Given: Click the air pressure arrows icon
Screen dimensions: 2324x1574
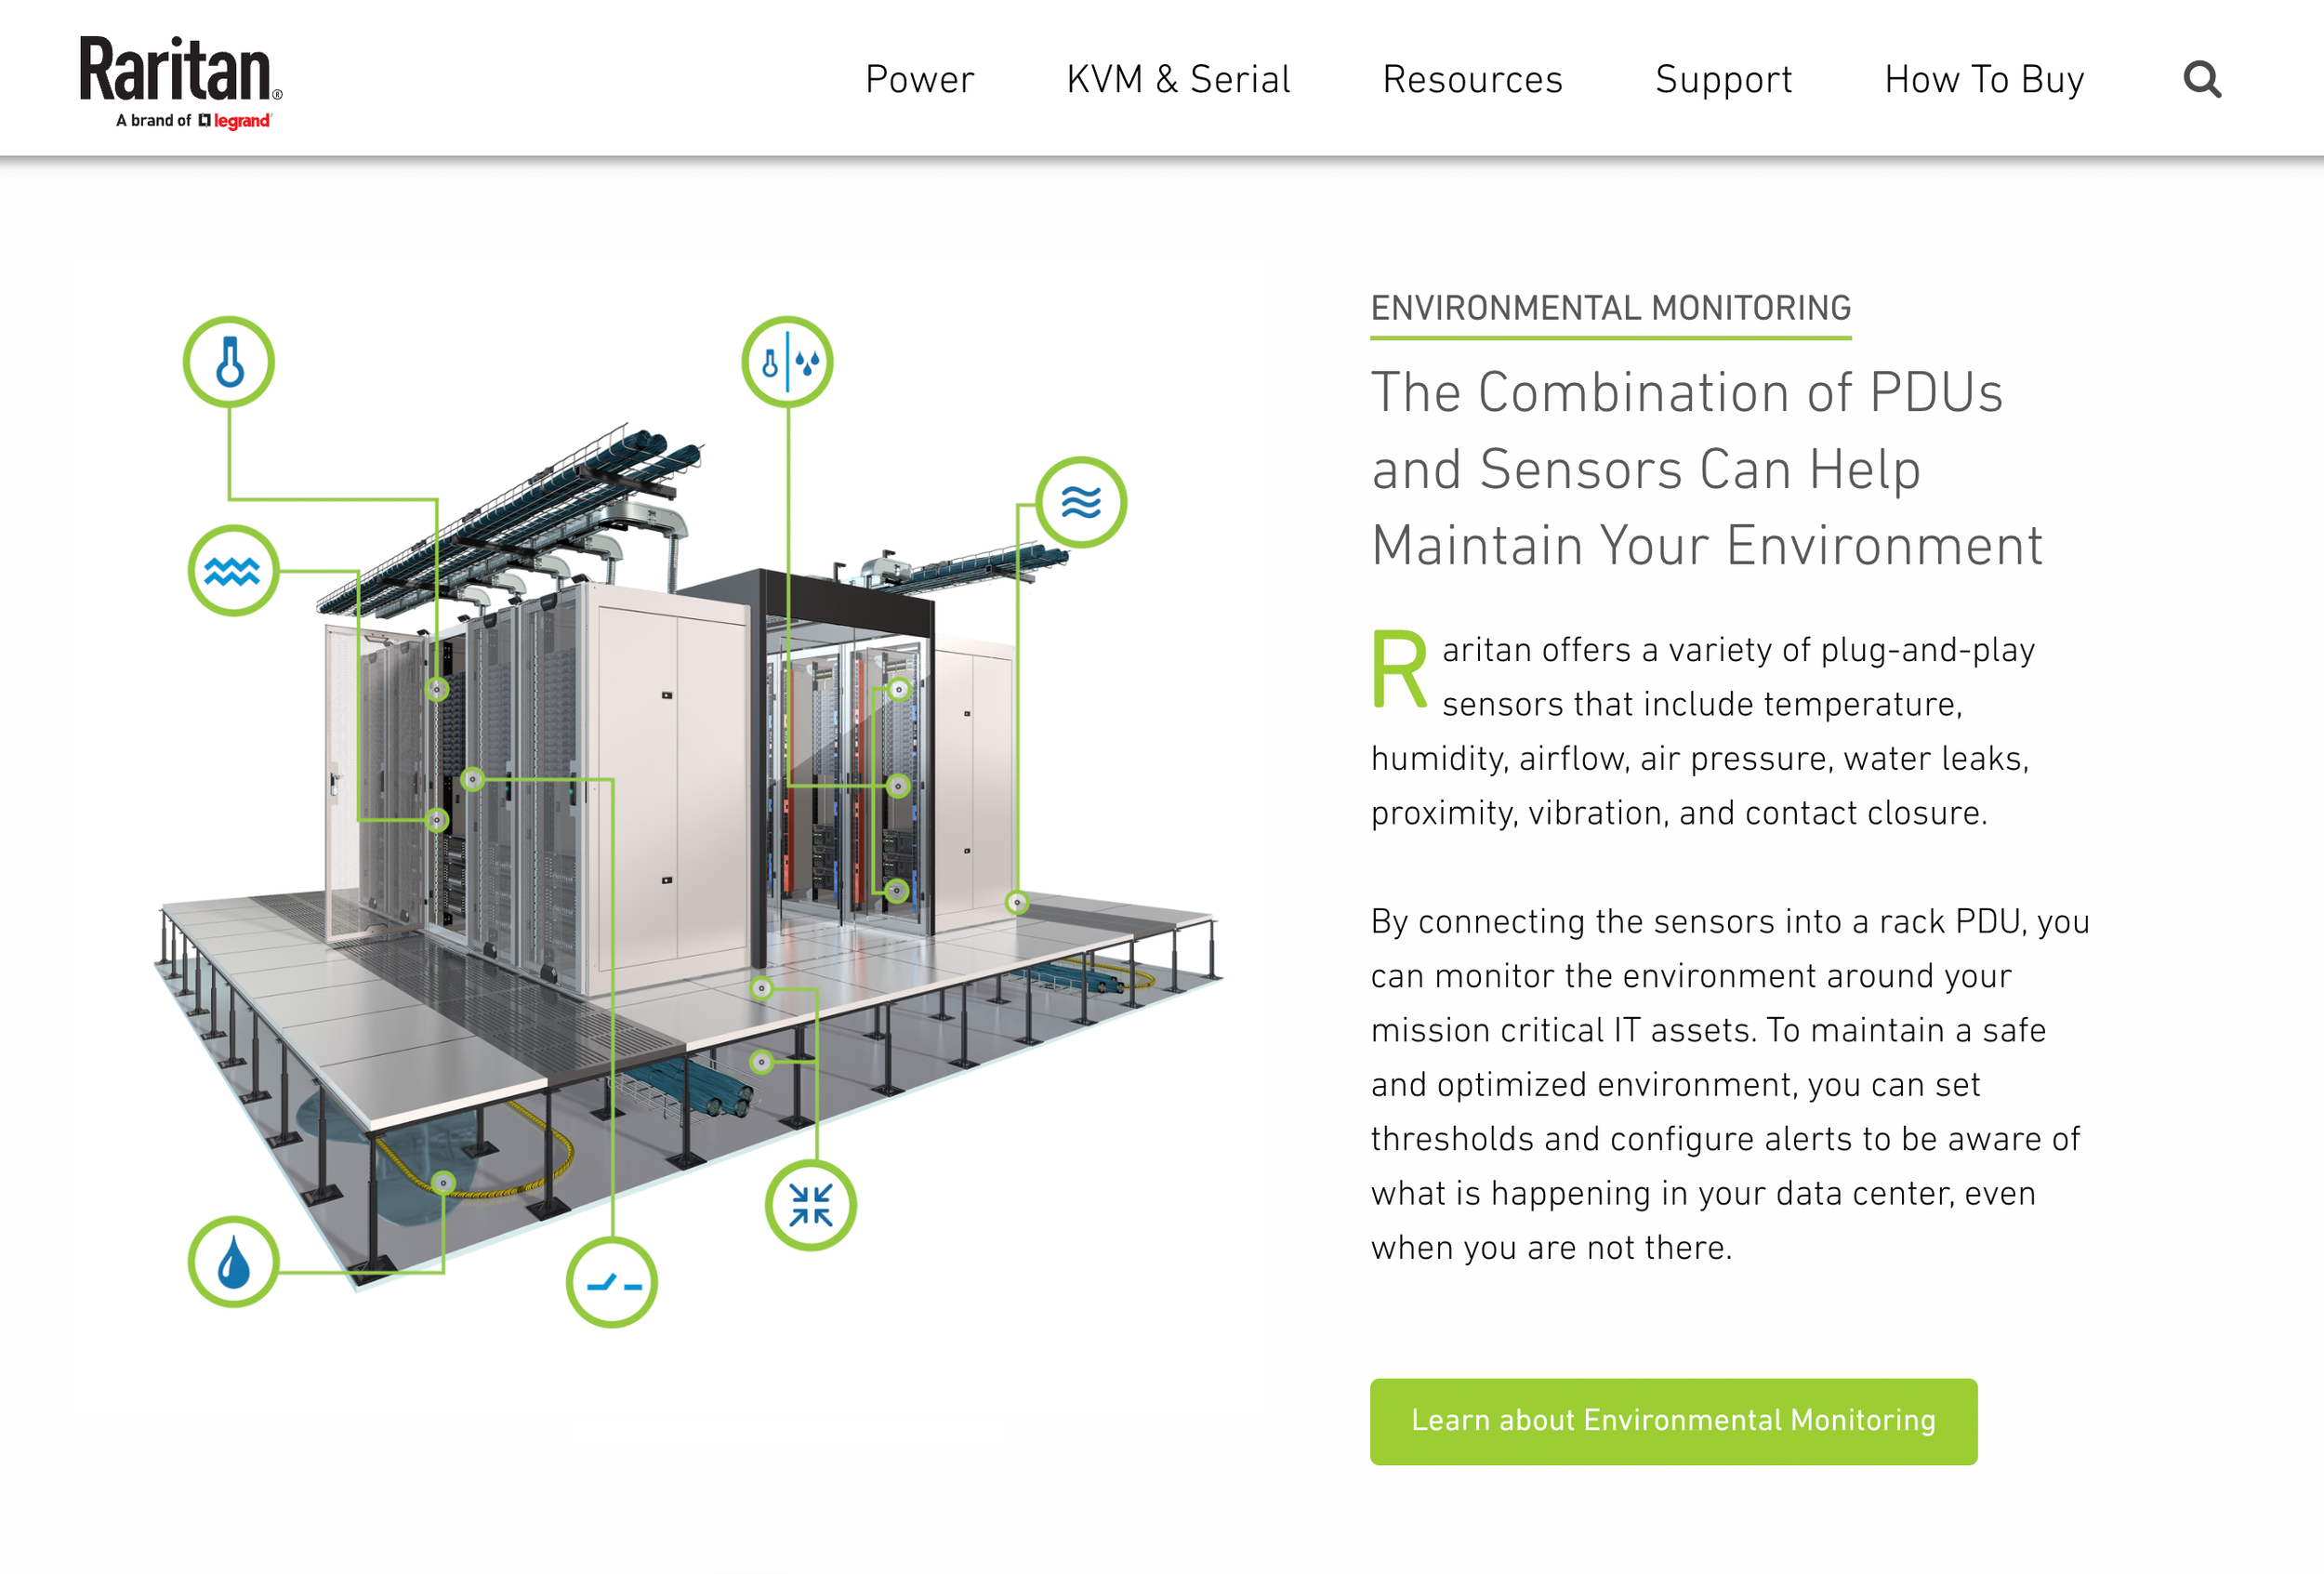Looking at the screenshot, I should 811,1205.
